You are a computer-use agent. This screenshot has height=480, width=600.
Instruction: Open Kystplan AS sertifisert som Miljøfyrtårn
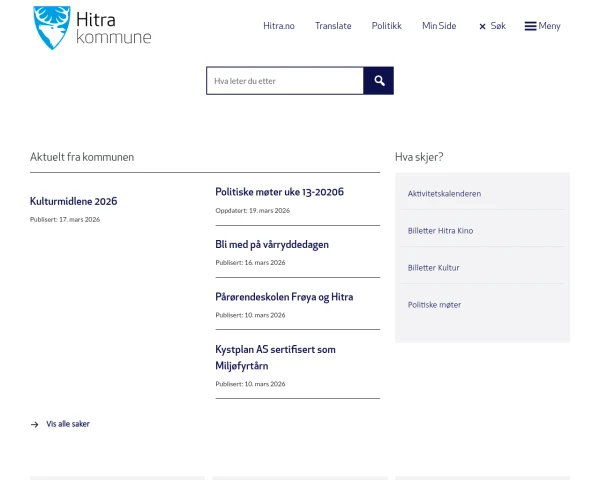[275, 357]
